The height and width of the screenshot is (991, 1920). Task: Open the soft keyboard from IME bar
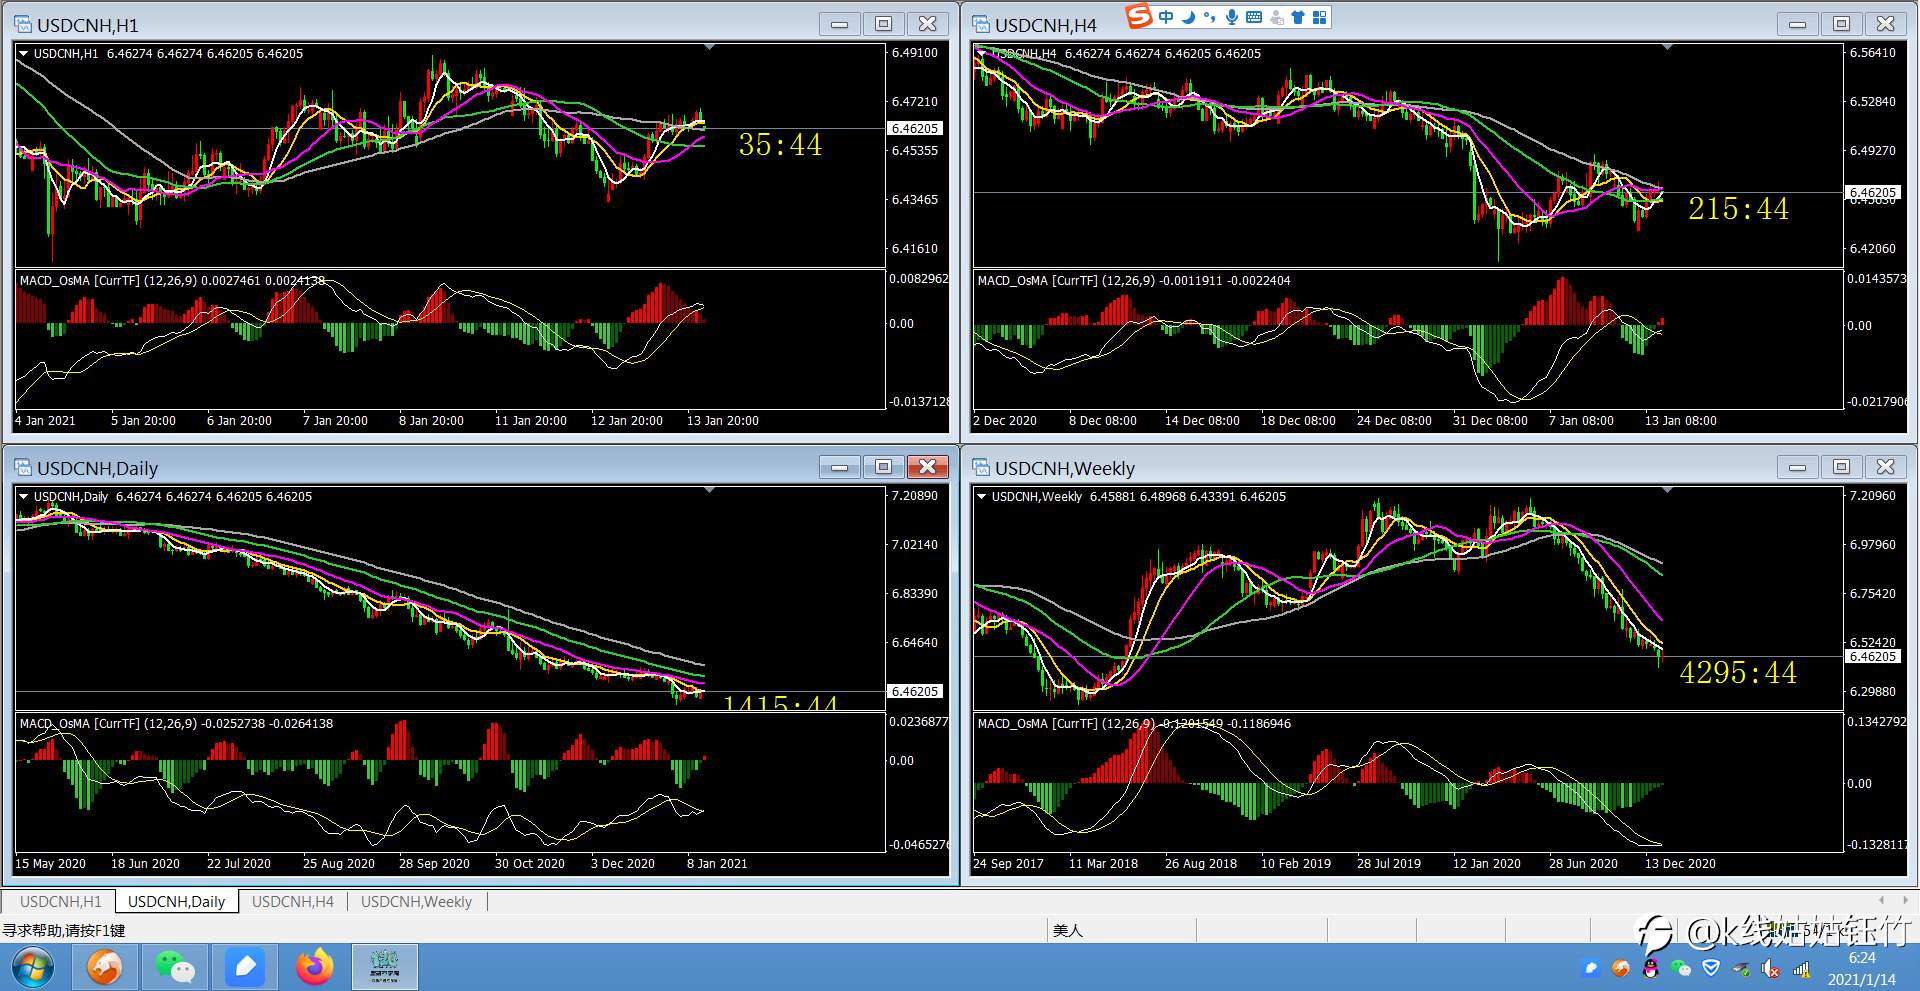tap(1254, 17)
